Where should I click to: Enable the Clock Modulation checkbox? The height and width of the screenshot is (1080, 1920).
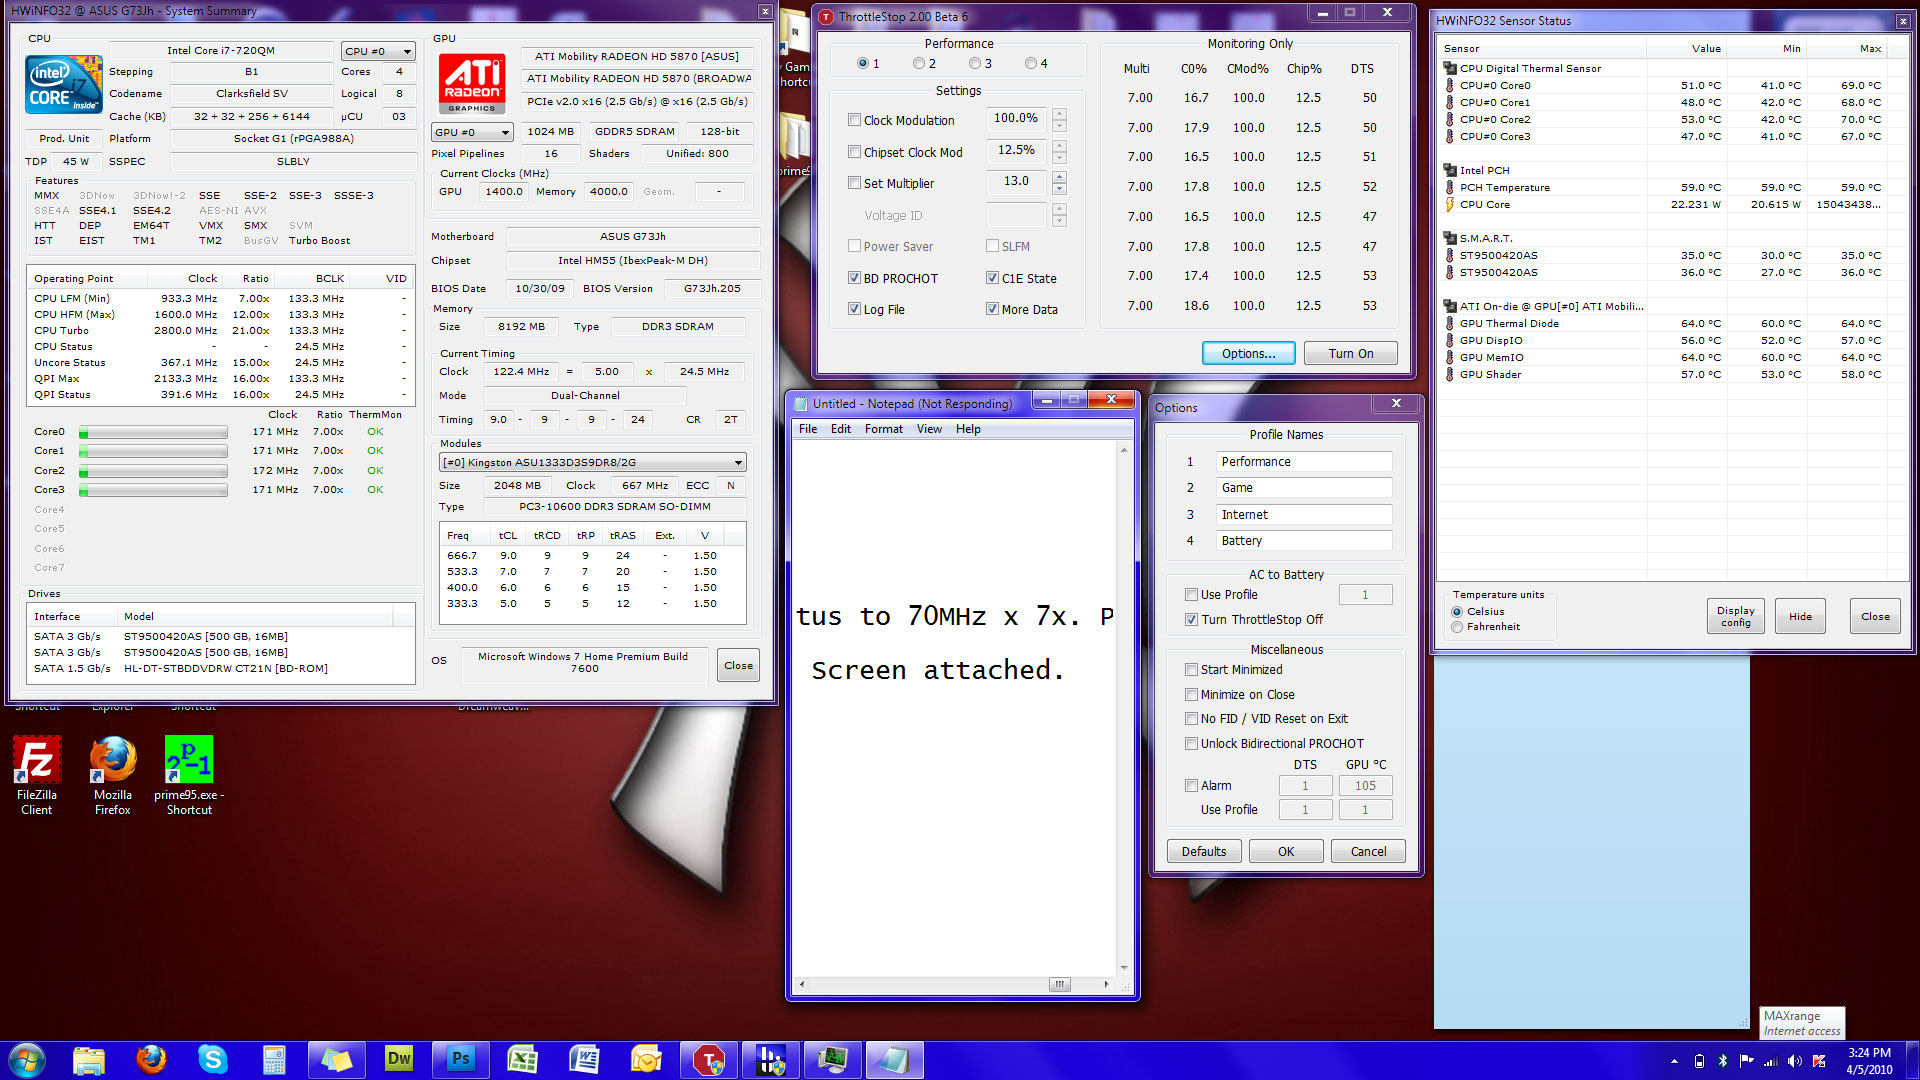pos(855,120)
